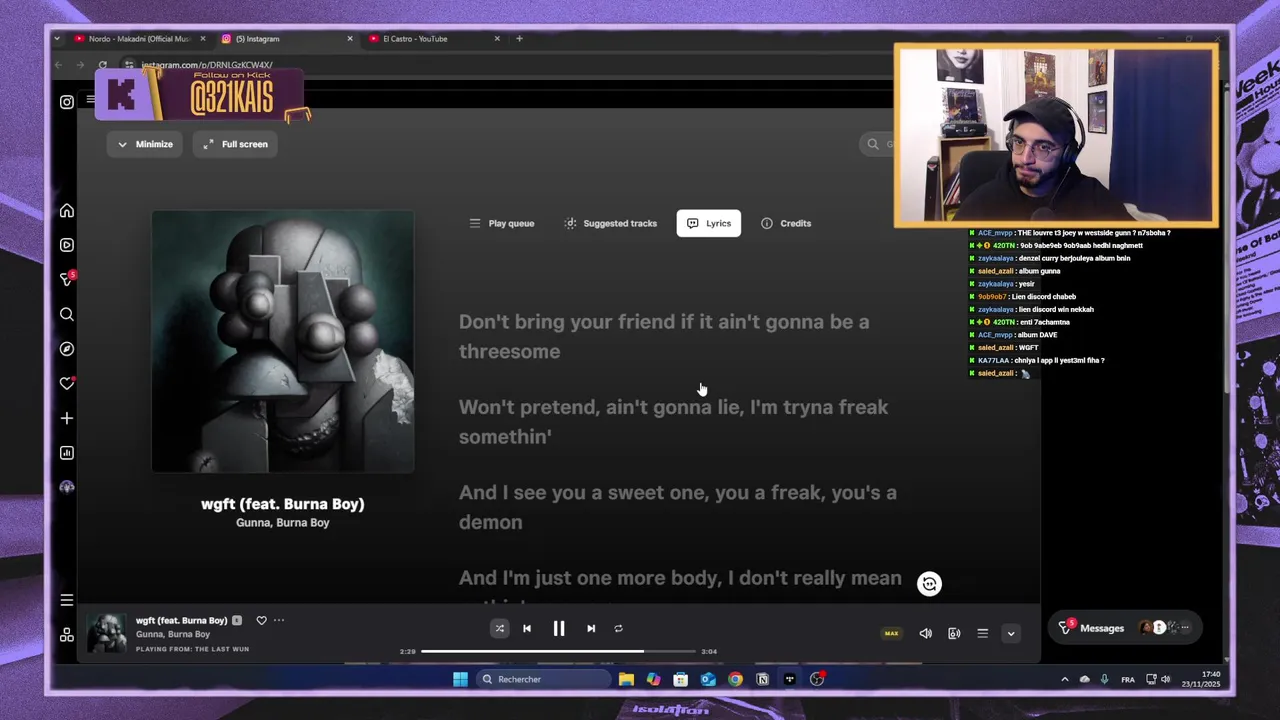Pause the playing song
The width and height of the screenshot is (1280, 720).
point(559,628)
